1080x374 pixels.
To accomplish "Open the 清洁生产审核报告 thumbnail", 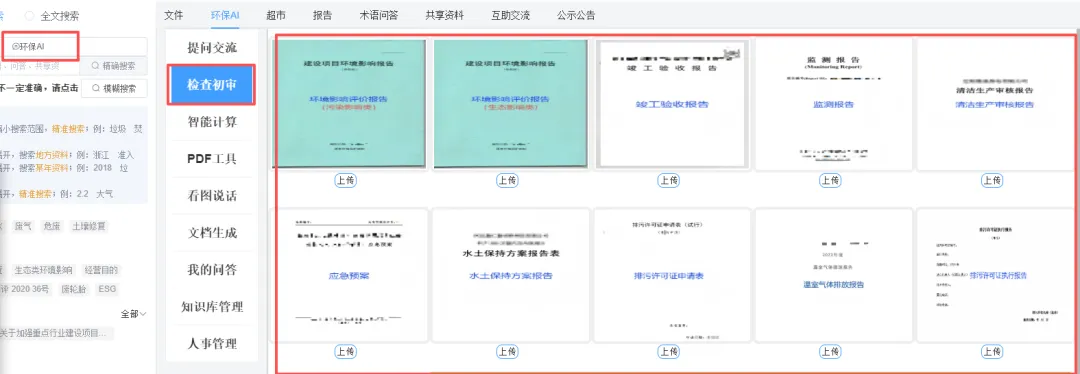I will [x=995, y=103].
